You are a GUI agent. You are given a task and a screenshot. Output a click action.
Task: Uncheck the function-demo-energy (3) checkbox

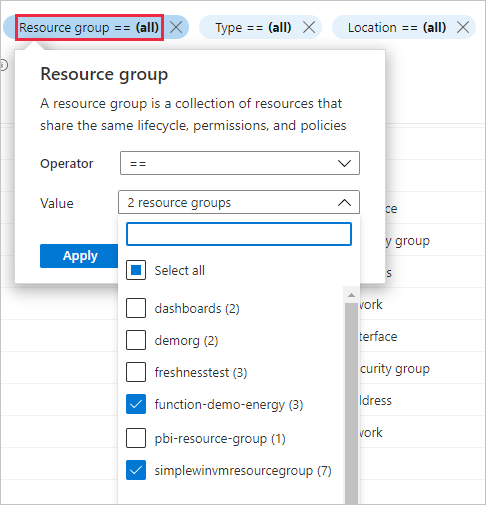click(x=136, y=404)
